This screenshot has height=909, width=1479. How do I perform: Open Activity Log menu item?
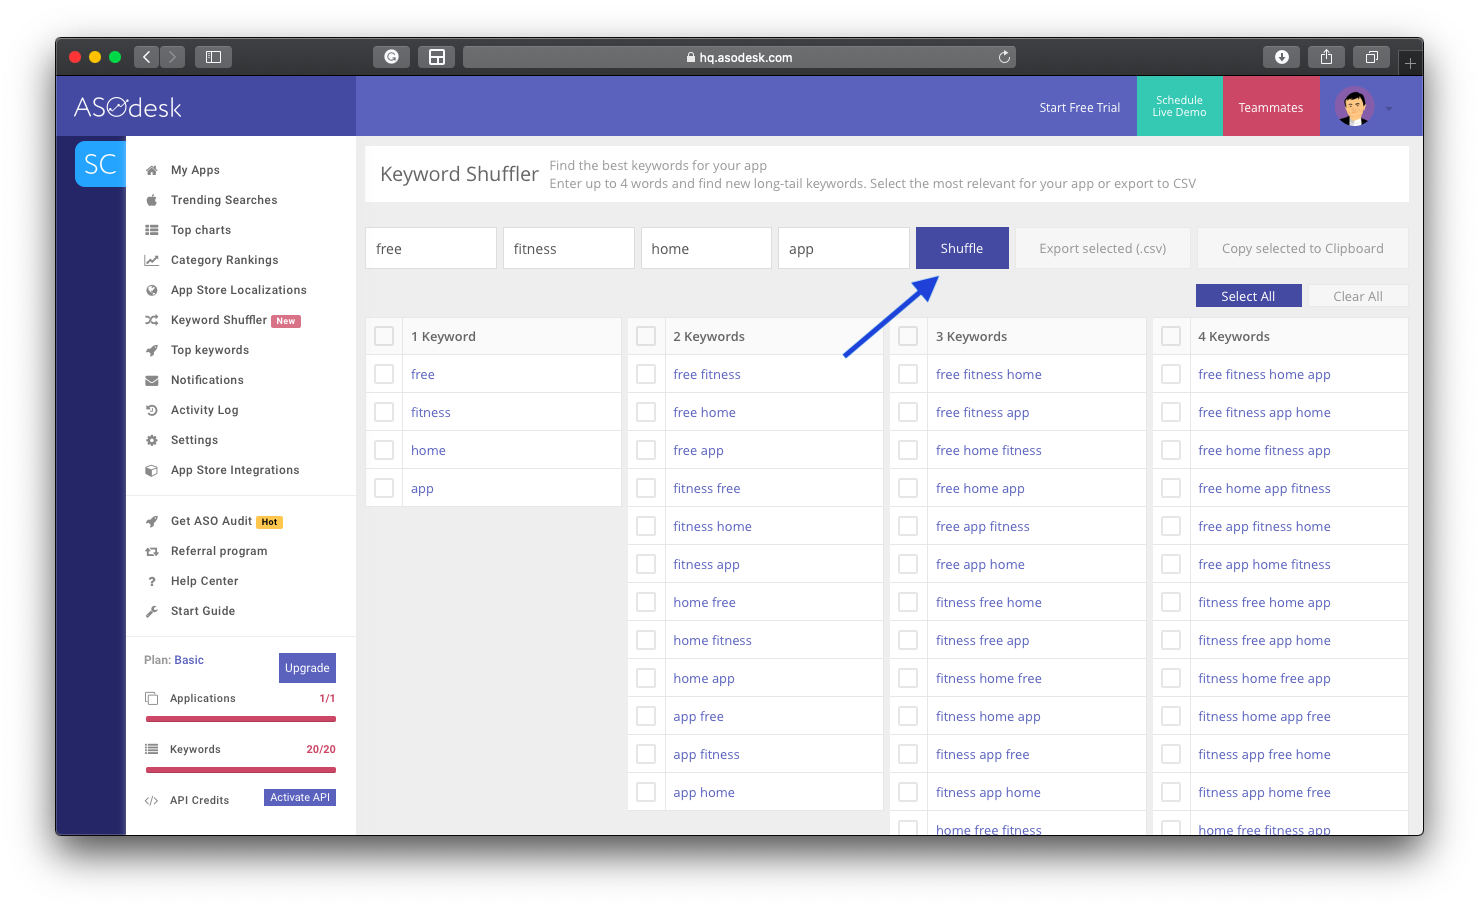click(205, 410)
